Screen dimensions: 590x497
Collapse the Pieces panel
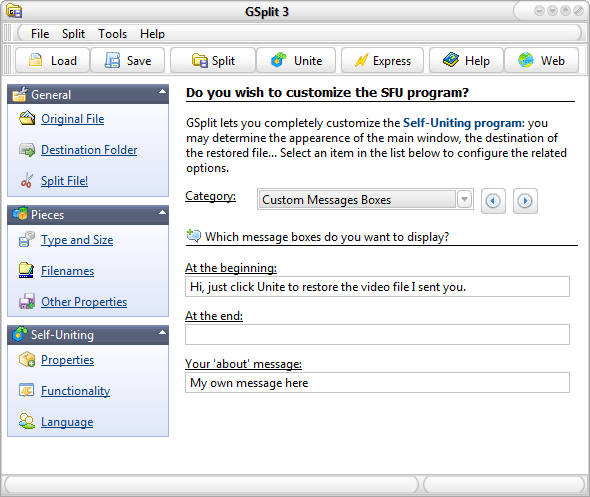pyautogui.click(x=162, y=213)
